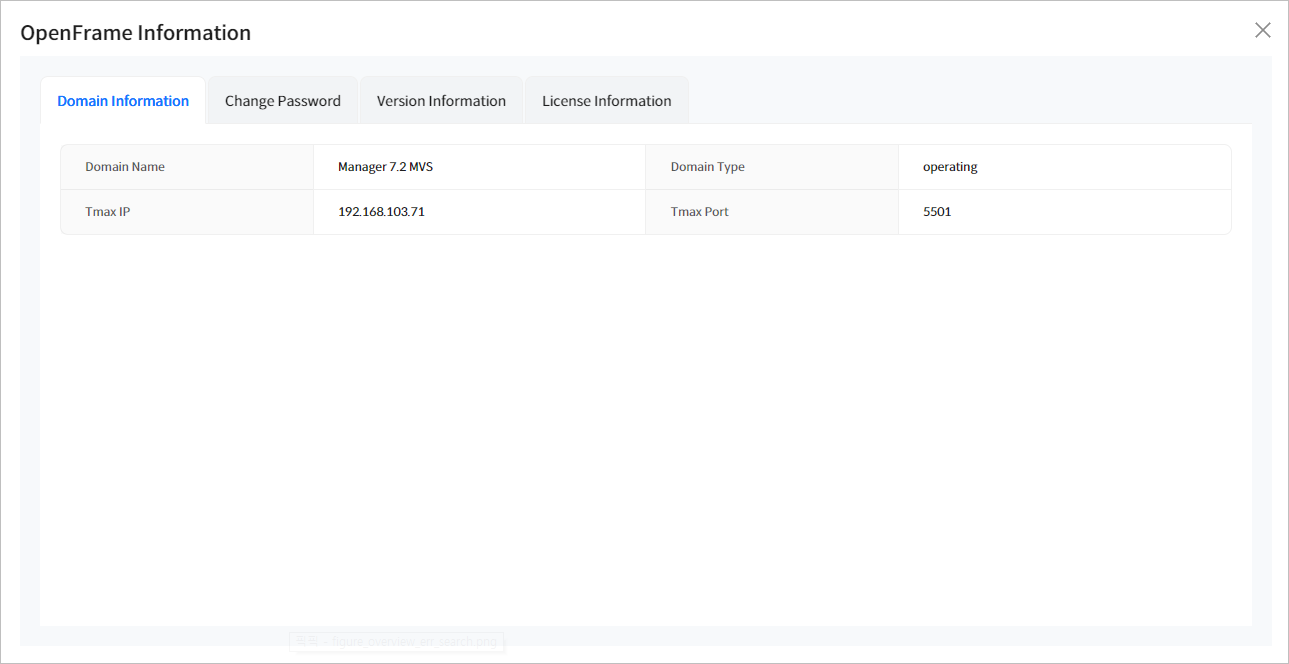Image resolution: width=1289 pixels, height=664 pixels.
Task: Click the Tmax IP label cell
Action: [x=107, y=212]
